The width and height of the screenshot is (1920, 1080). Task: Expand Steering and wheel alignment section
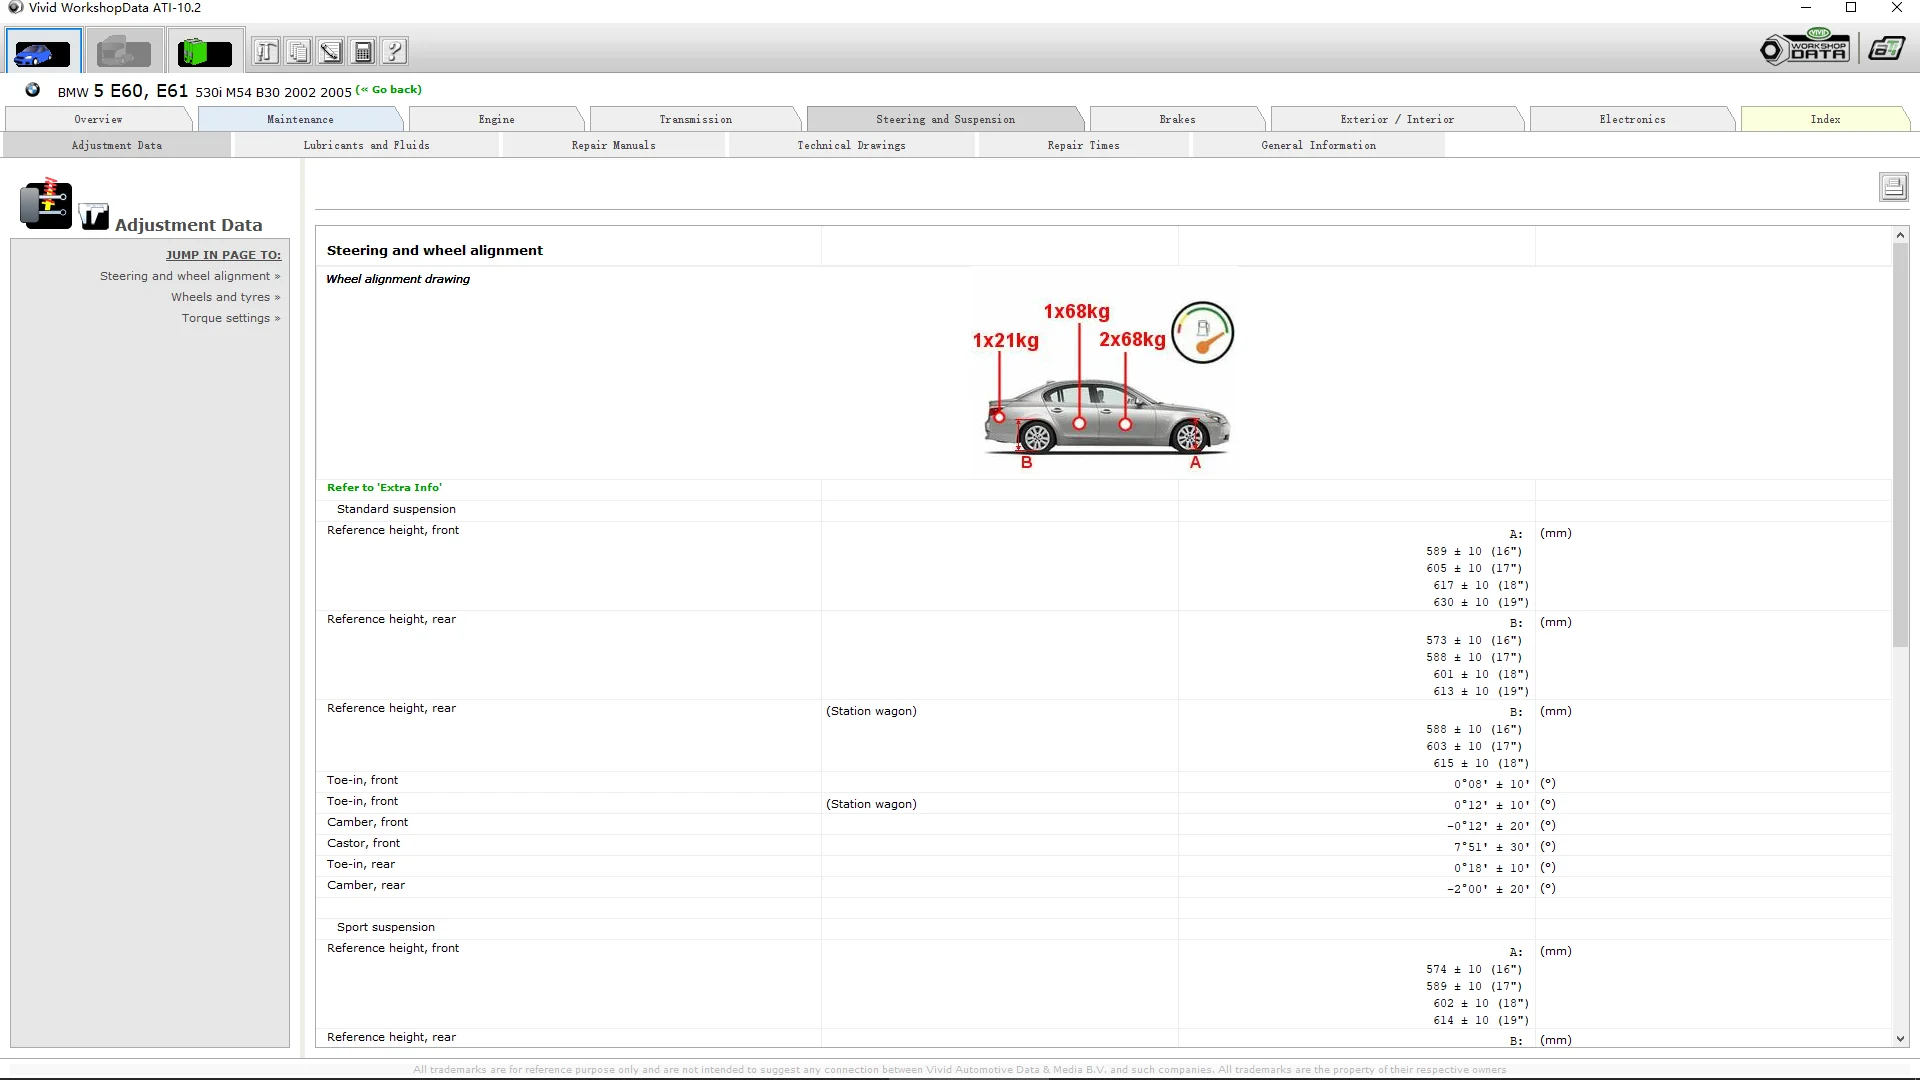tap(189, 276)
